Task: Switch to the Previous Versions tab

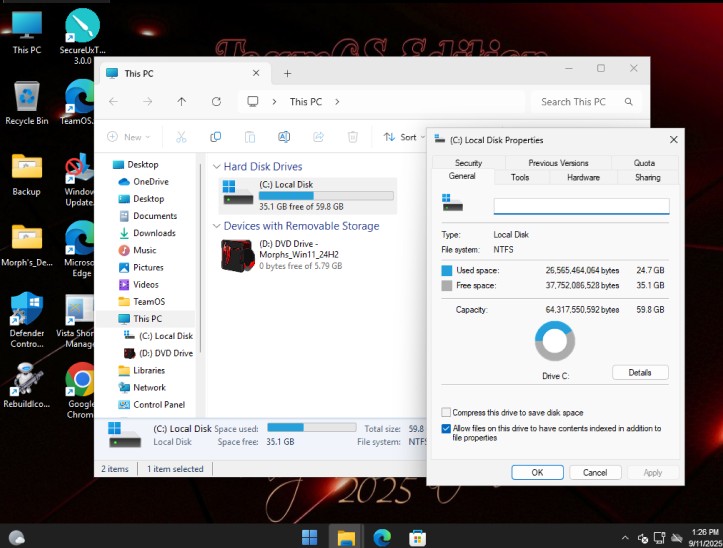Action: coord(558,163)
